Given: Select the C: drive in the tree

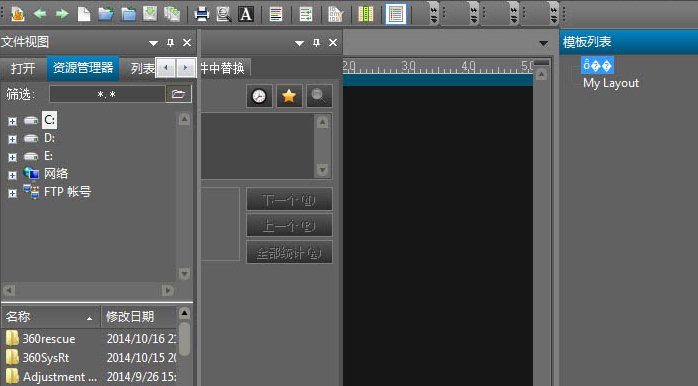Looking at the screenshot, I should (x=49, y=120).
